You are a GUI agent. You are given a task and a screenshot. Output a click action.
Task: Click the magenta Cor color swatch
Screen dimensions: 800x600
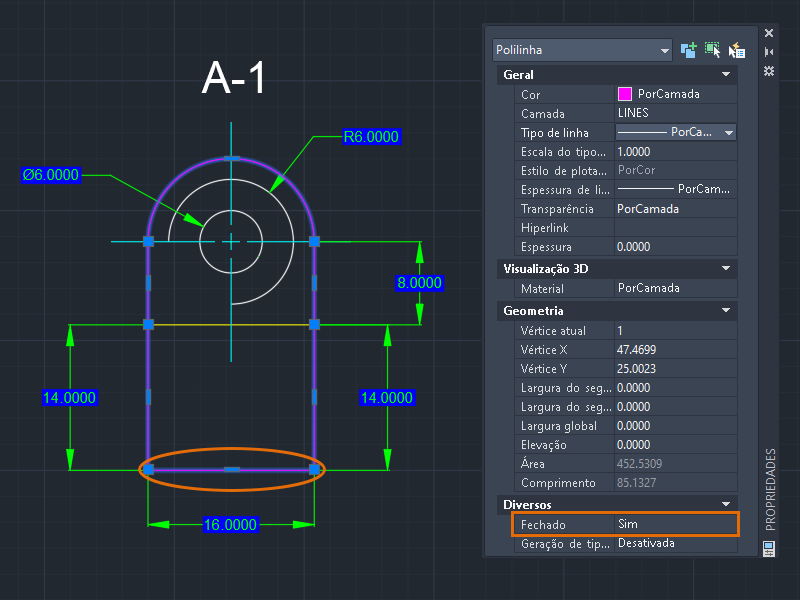pos(625,94)
